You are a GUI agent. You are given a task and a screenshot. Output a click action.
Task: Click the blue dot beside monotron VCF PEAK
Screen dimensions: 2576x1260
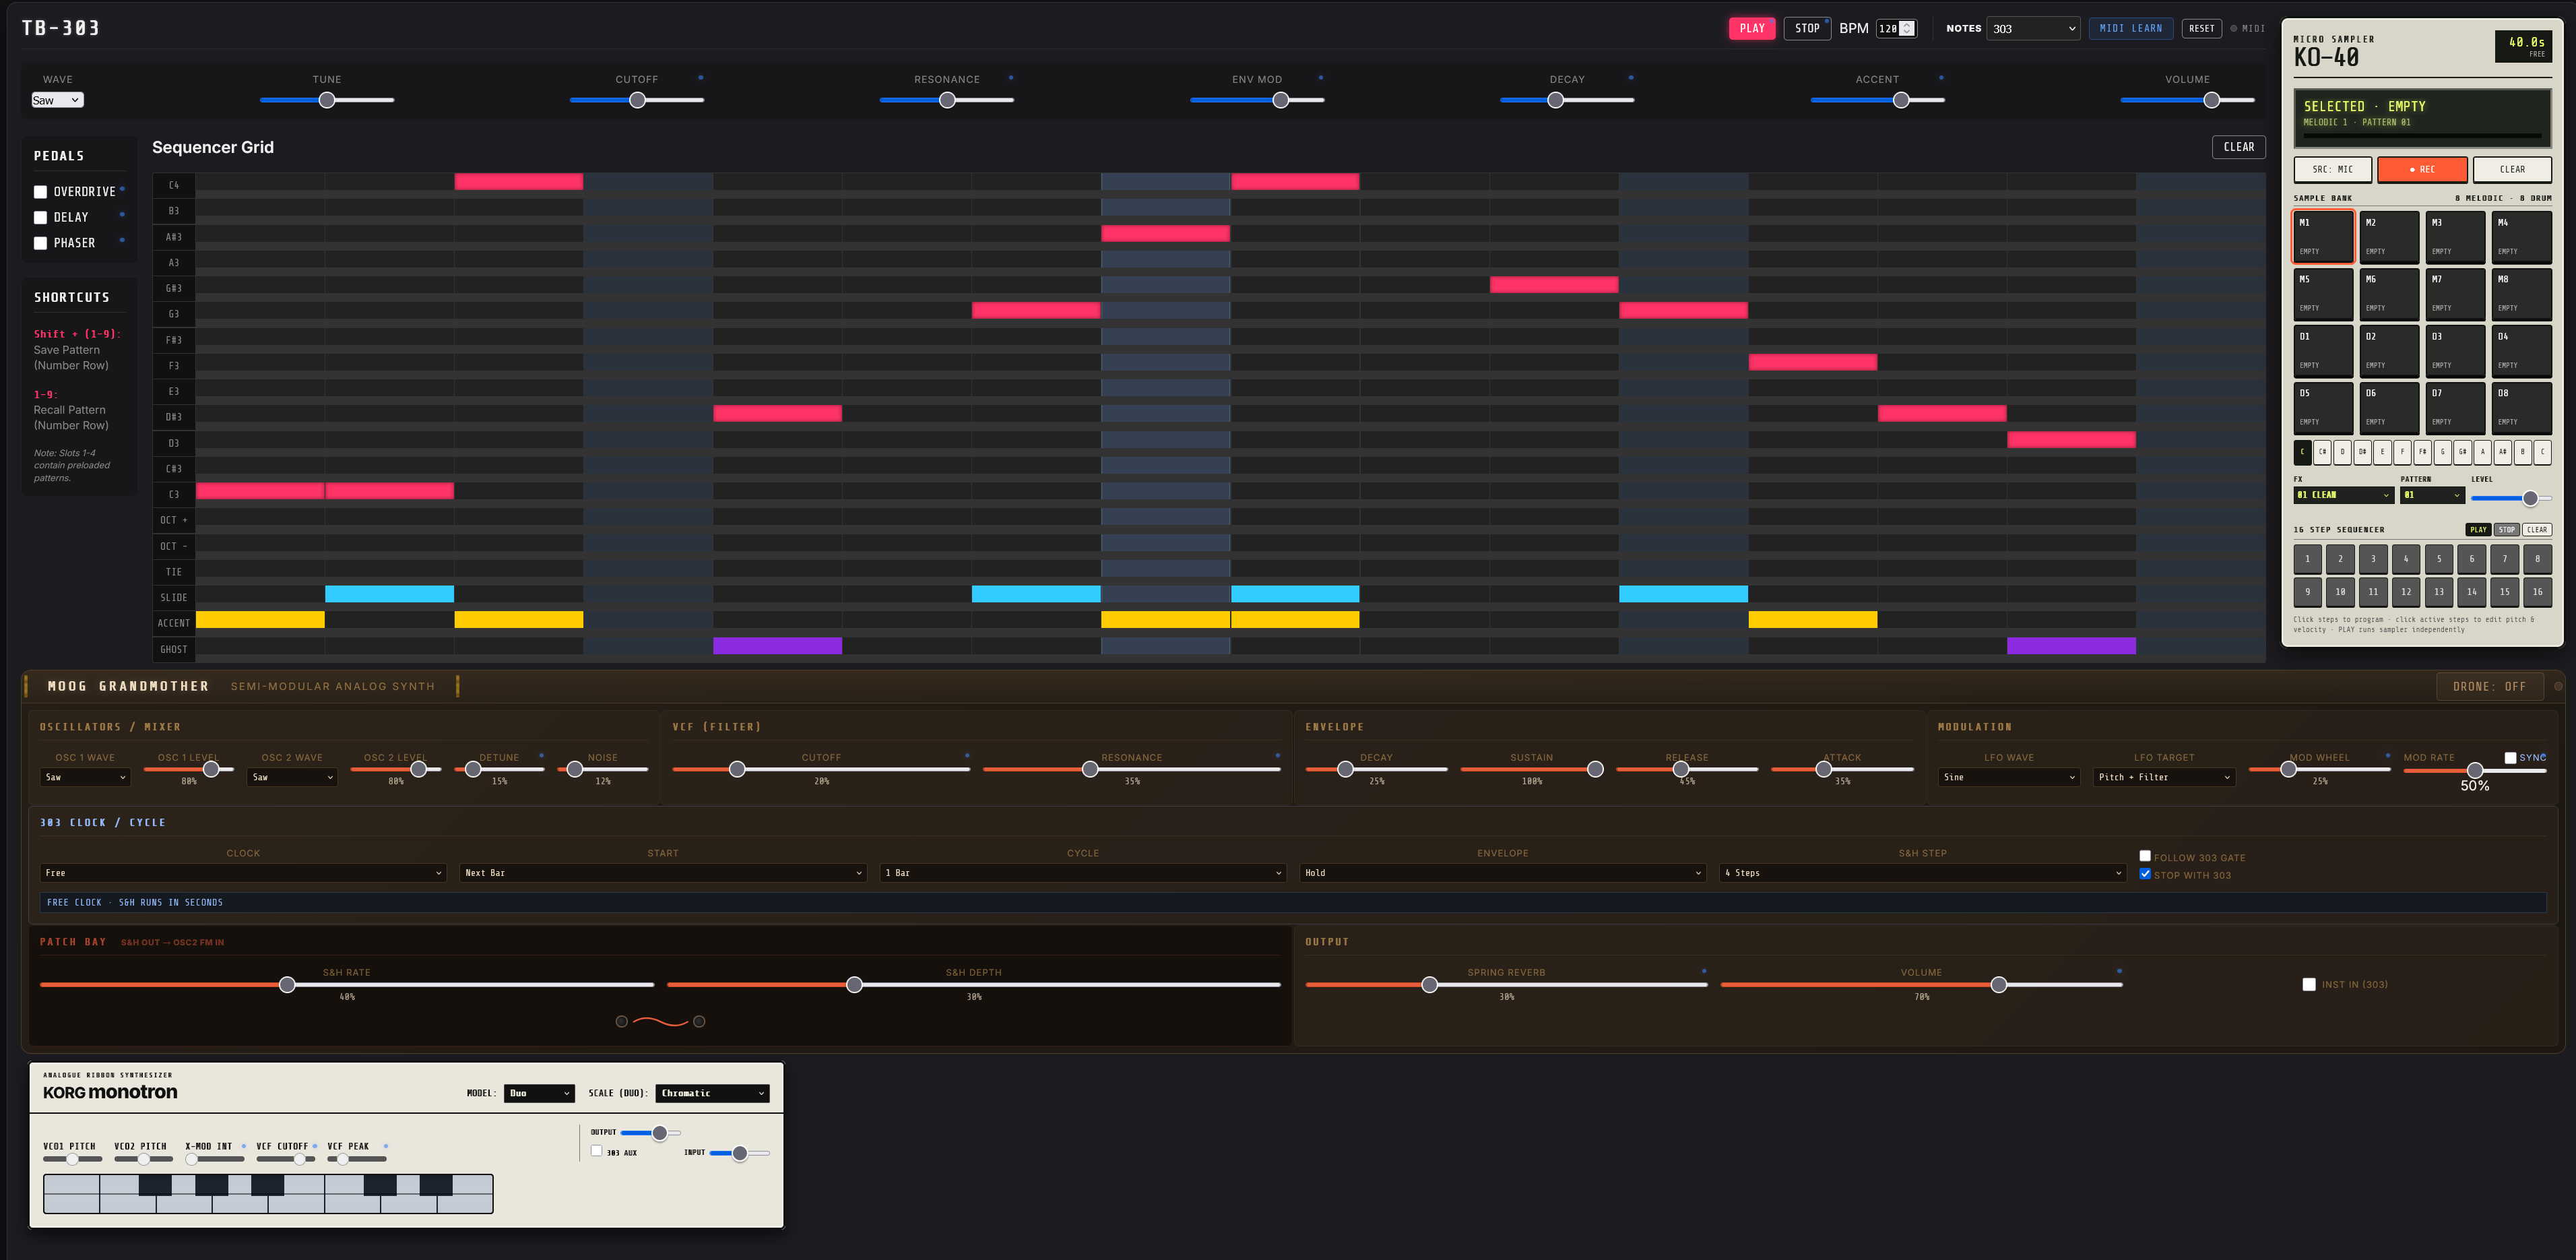coord(386,1146)
